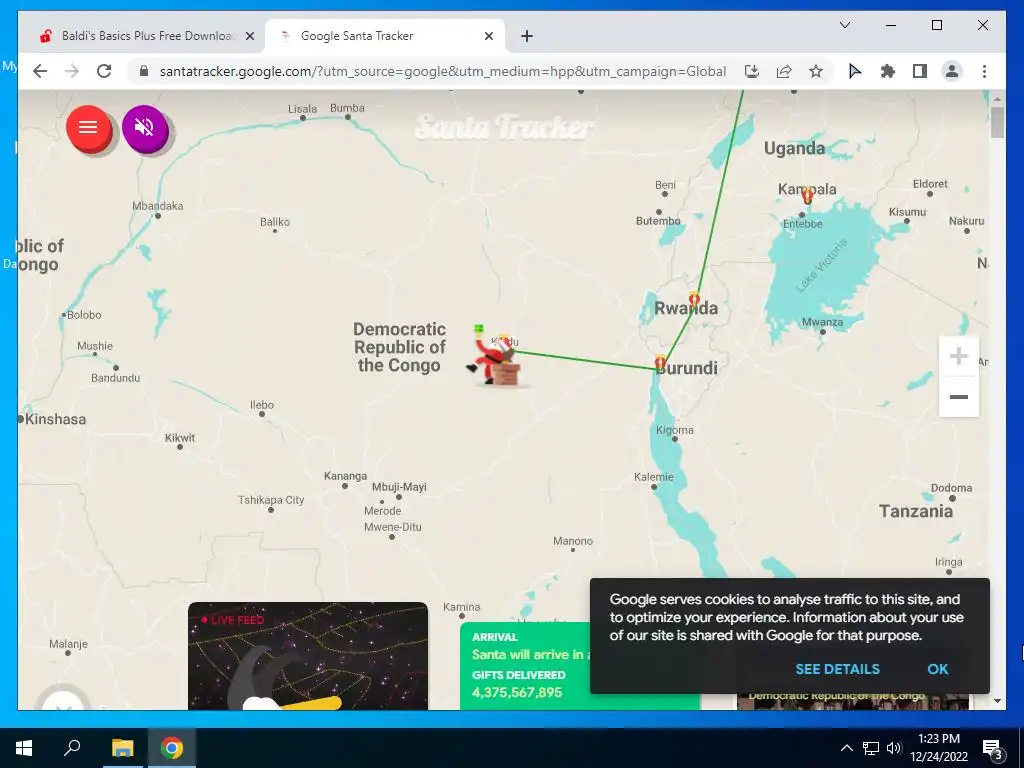This screenshot has width=1024, height=768.
Task: Click the Rwanda gift pin marker
Action: pyautogui.click(x=694, y=300)
